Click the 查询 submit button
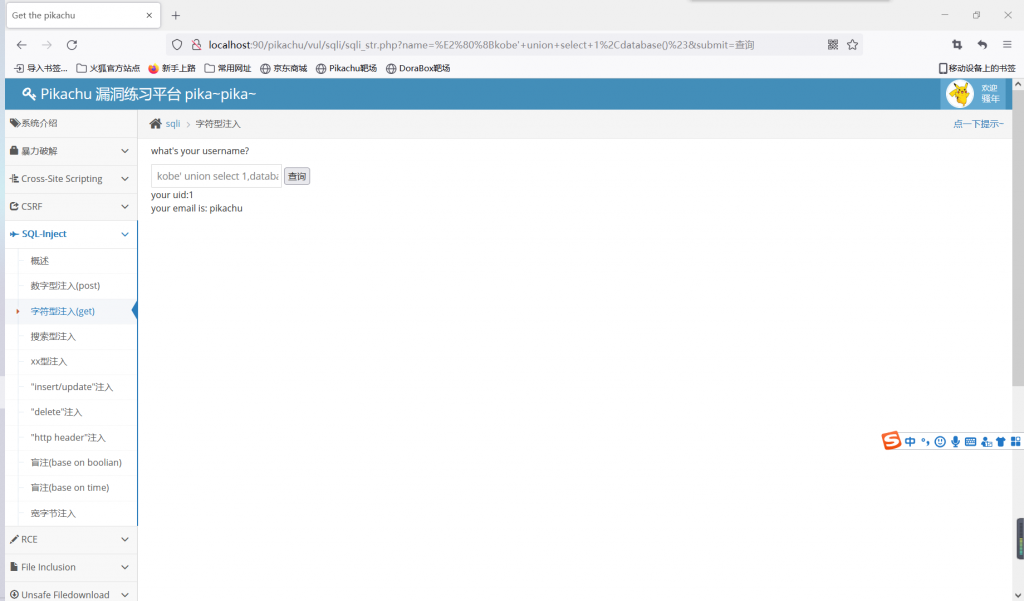This screenshot has height=601, width=1024. [297, 176]
